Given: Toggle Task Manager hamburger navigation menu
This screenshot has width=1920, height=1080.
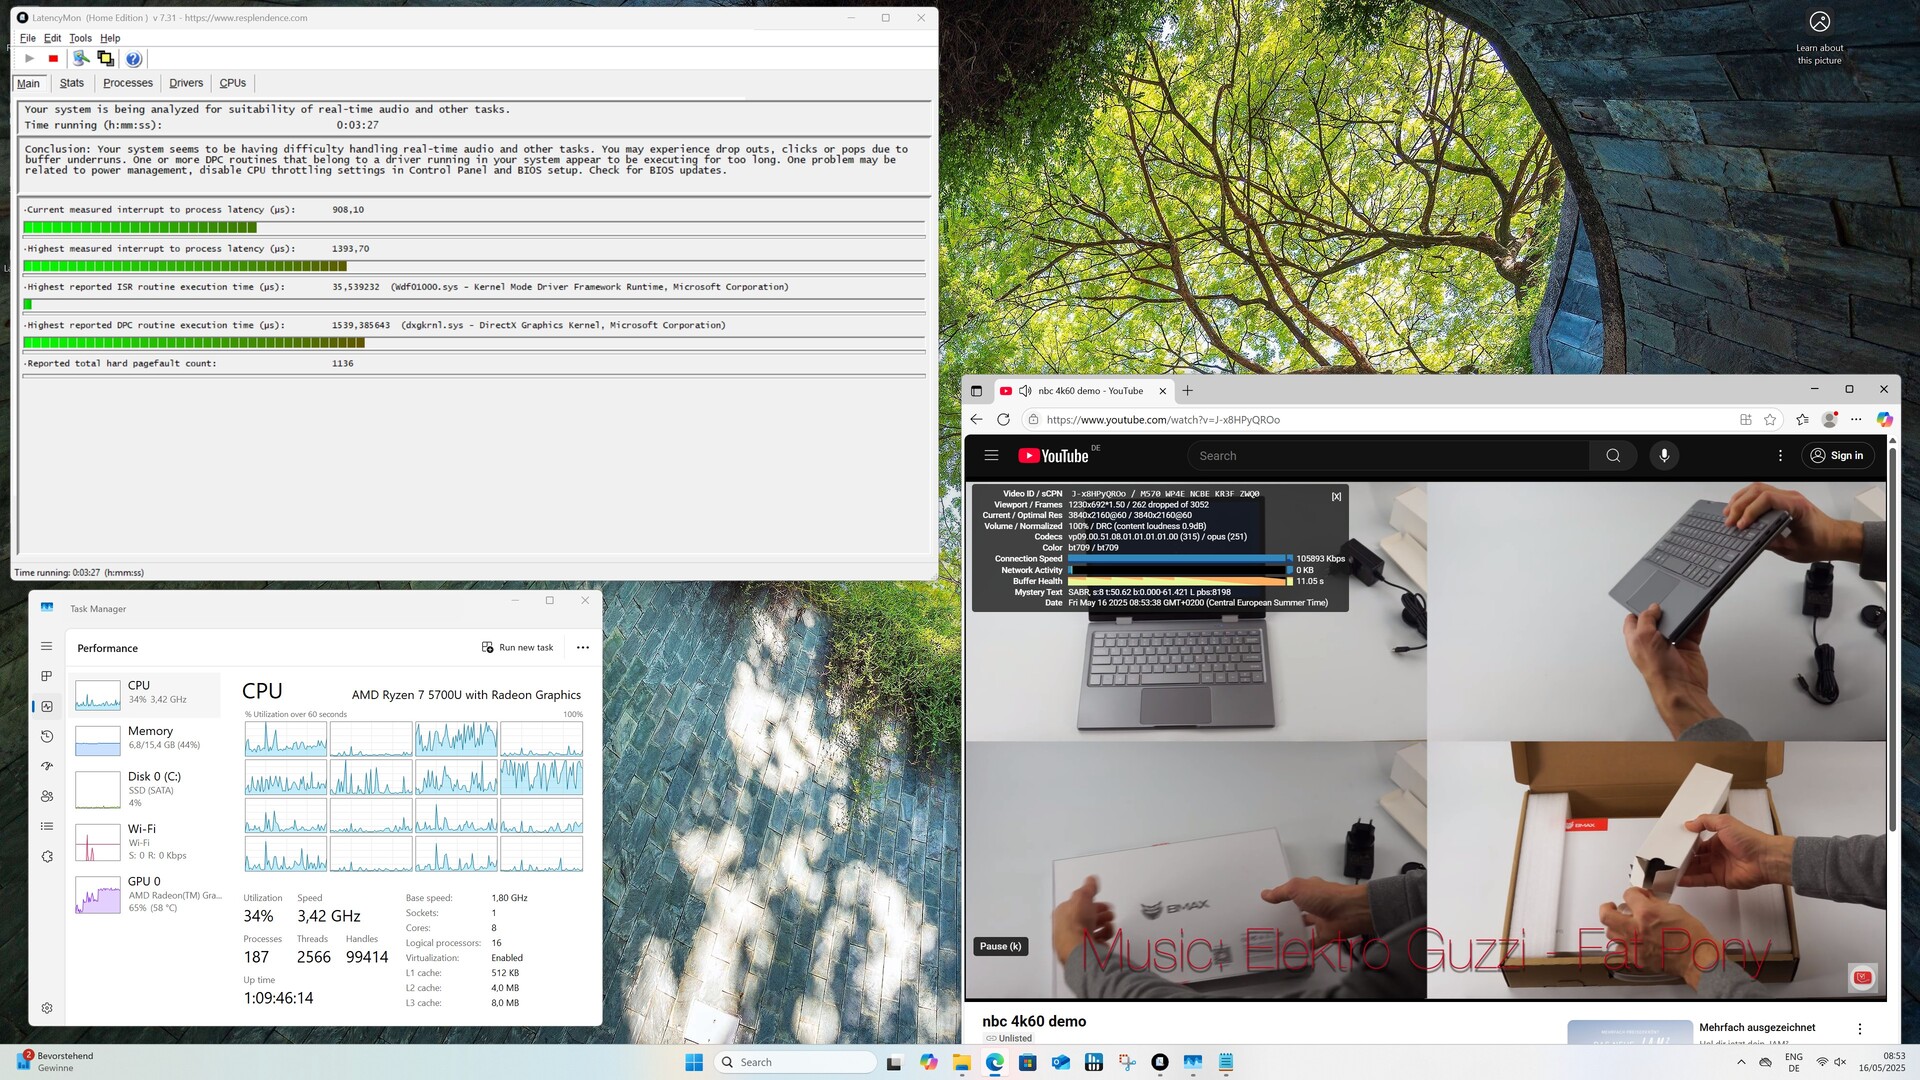Looking at the screenshot, I should (x=47, y=647).
